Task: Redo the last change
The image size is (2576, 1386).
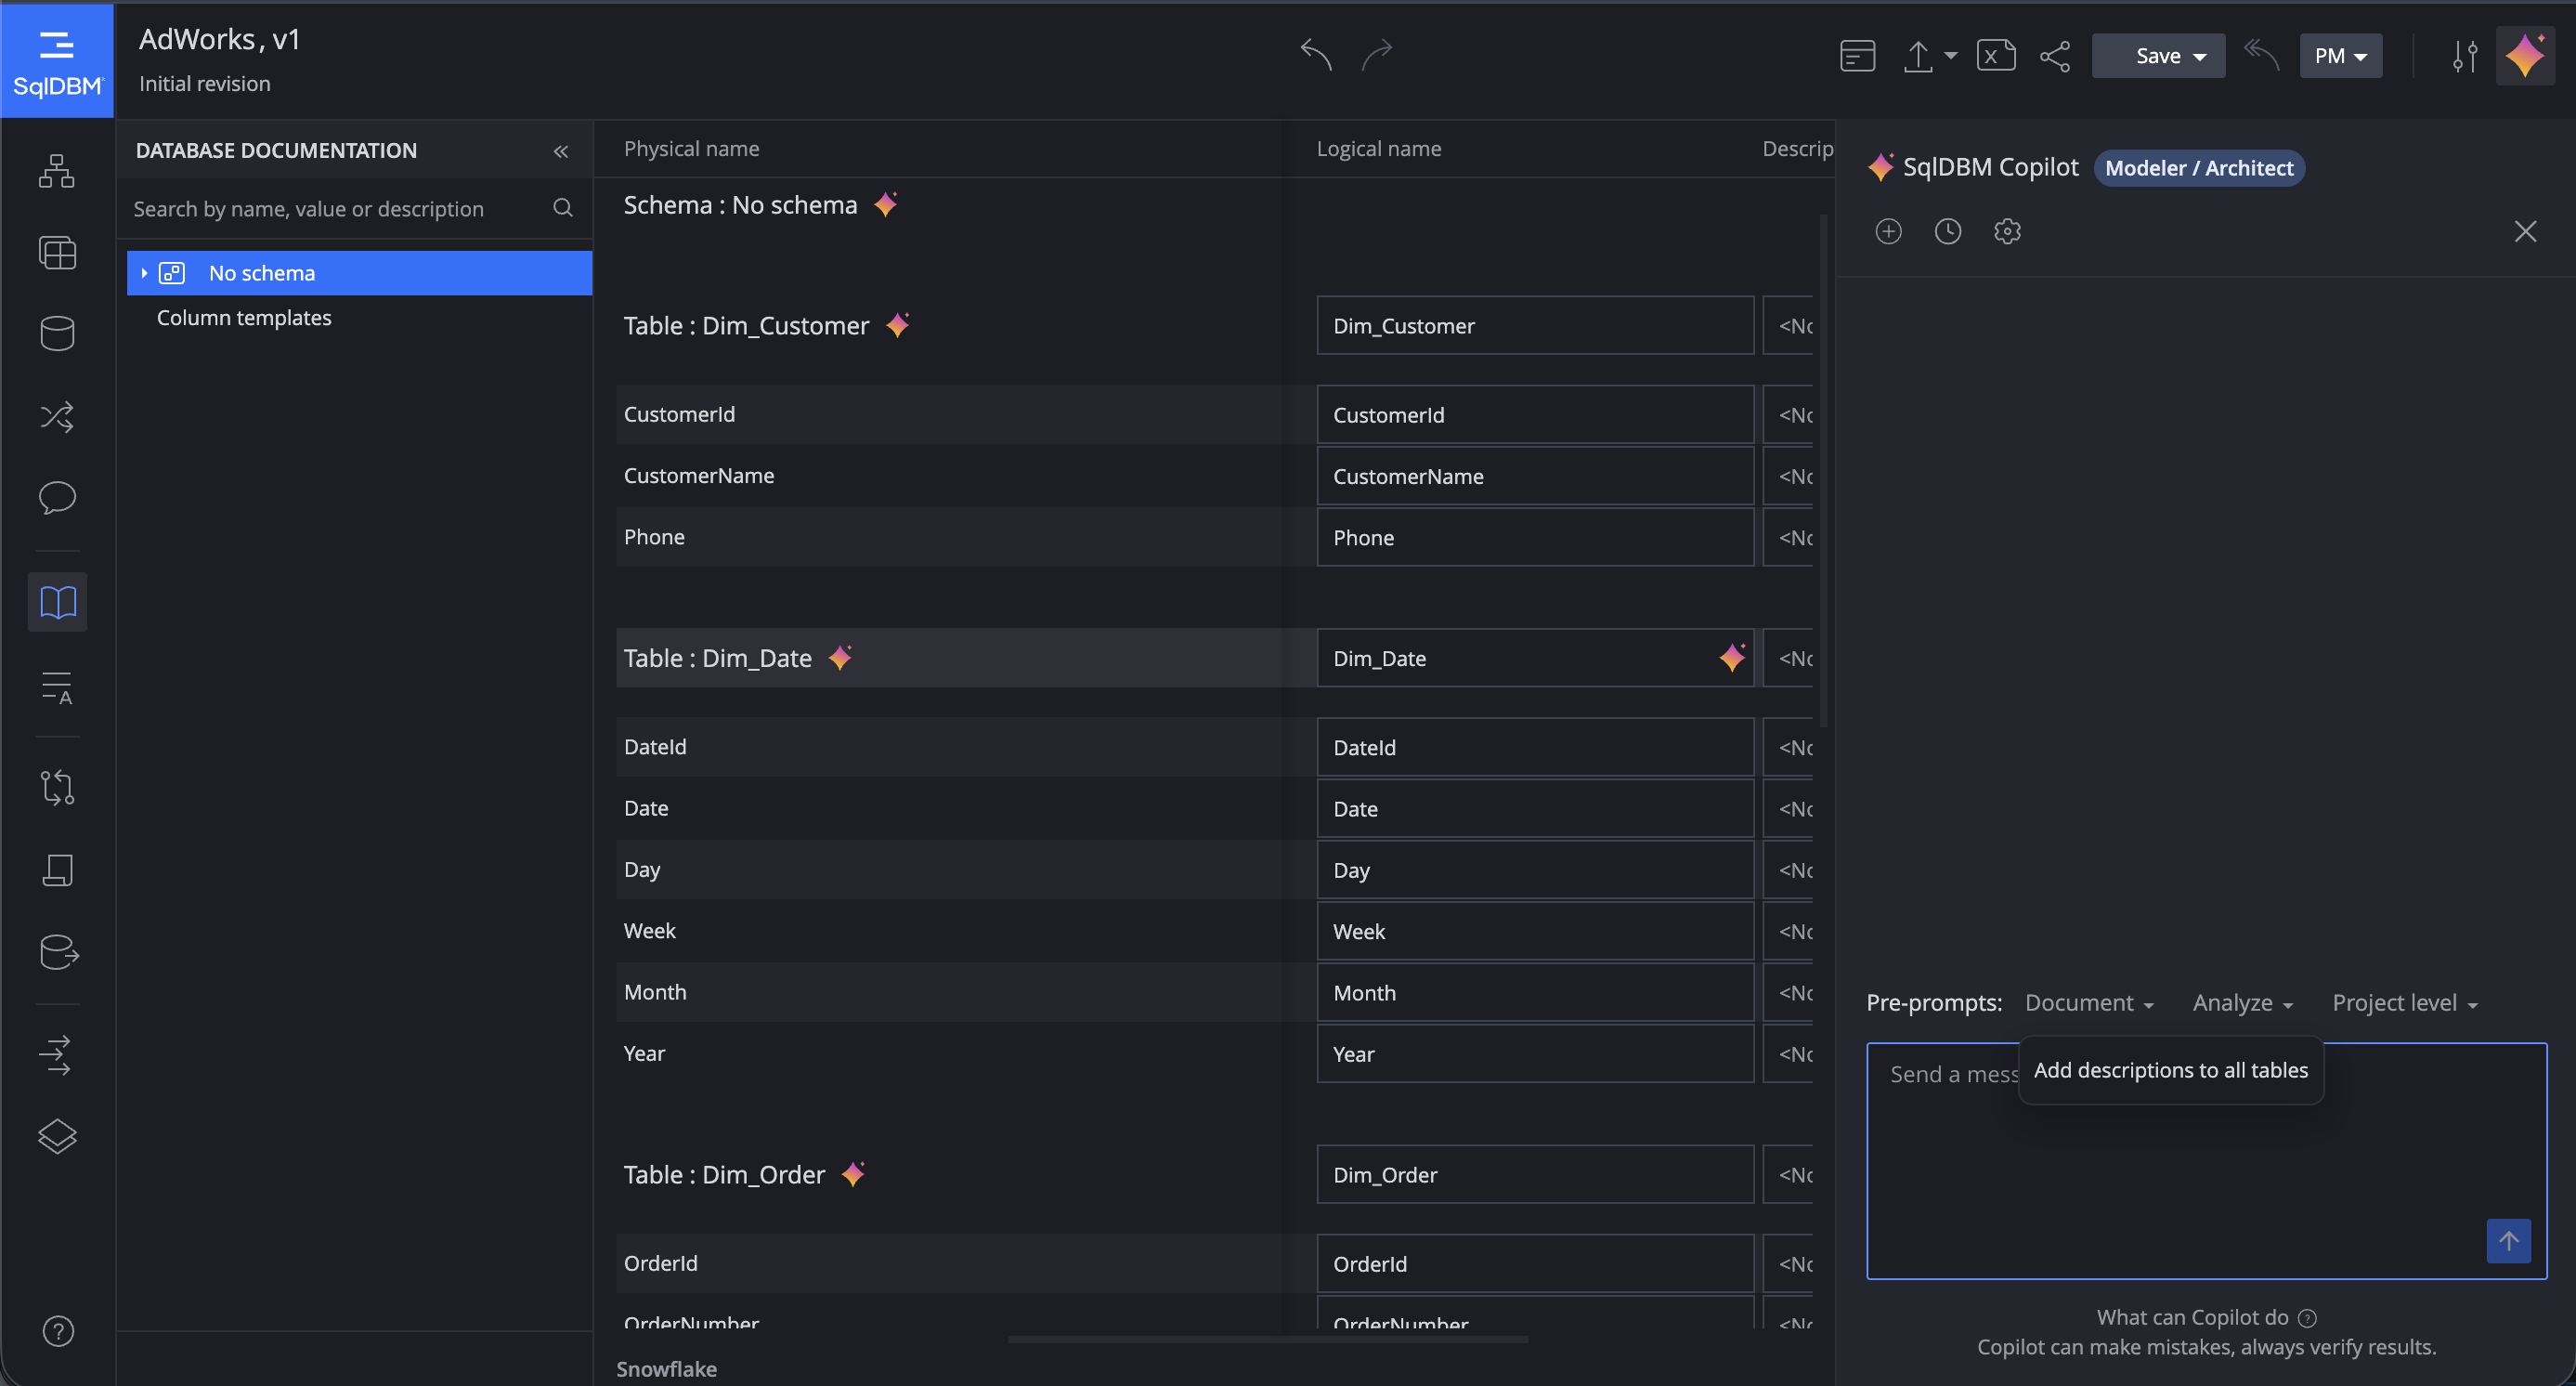Action: (1377, 54)
